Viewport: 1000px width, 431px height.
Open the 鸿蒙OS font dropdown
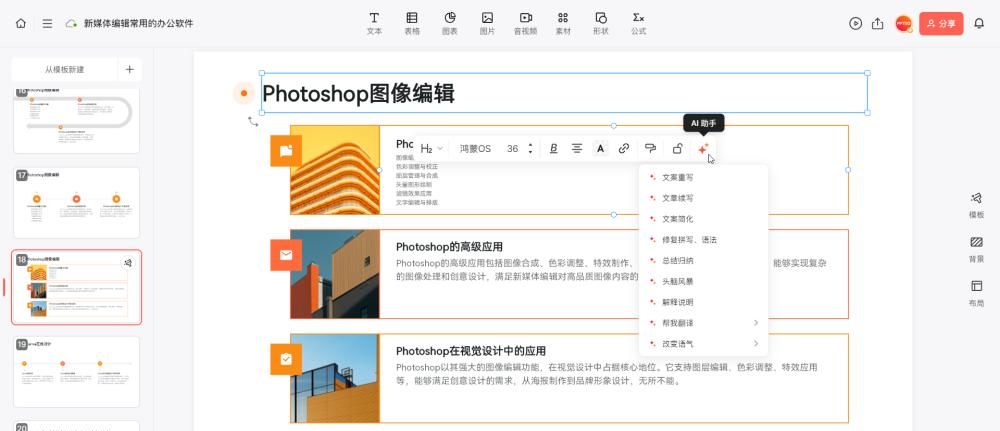[475, 149]
